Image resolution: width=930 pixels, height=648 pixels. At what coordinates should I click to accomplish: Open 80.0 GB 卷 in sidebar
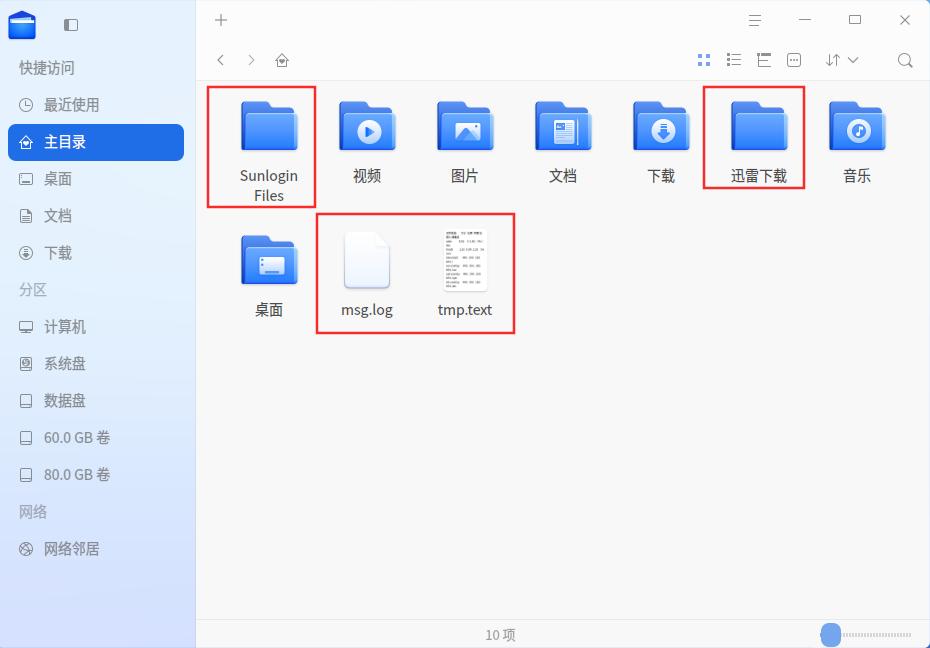pyautogui.click(x=96, y=474)
